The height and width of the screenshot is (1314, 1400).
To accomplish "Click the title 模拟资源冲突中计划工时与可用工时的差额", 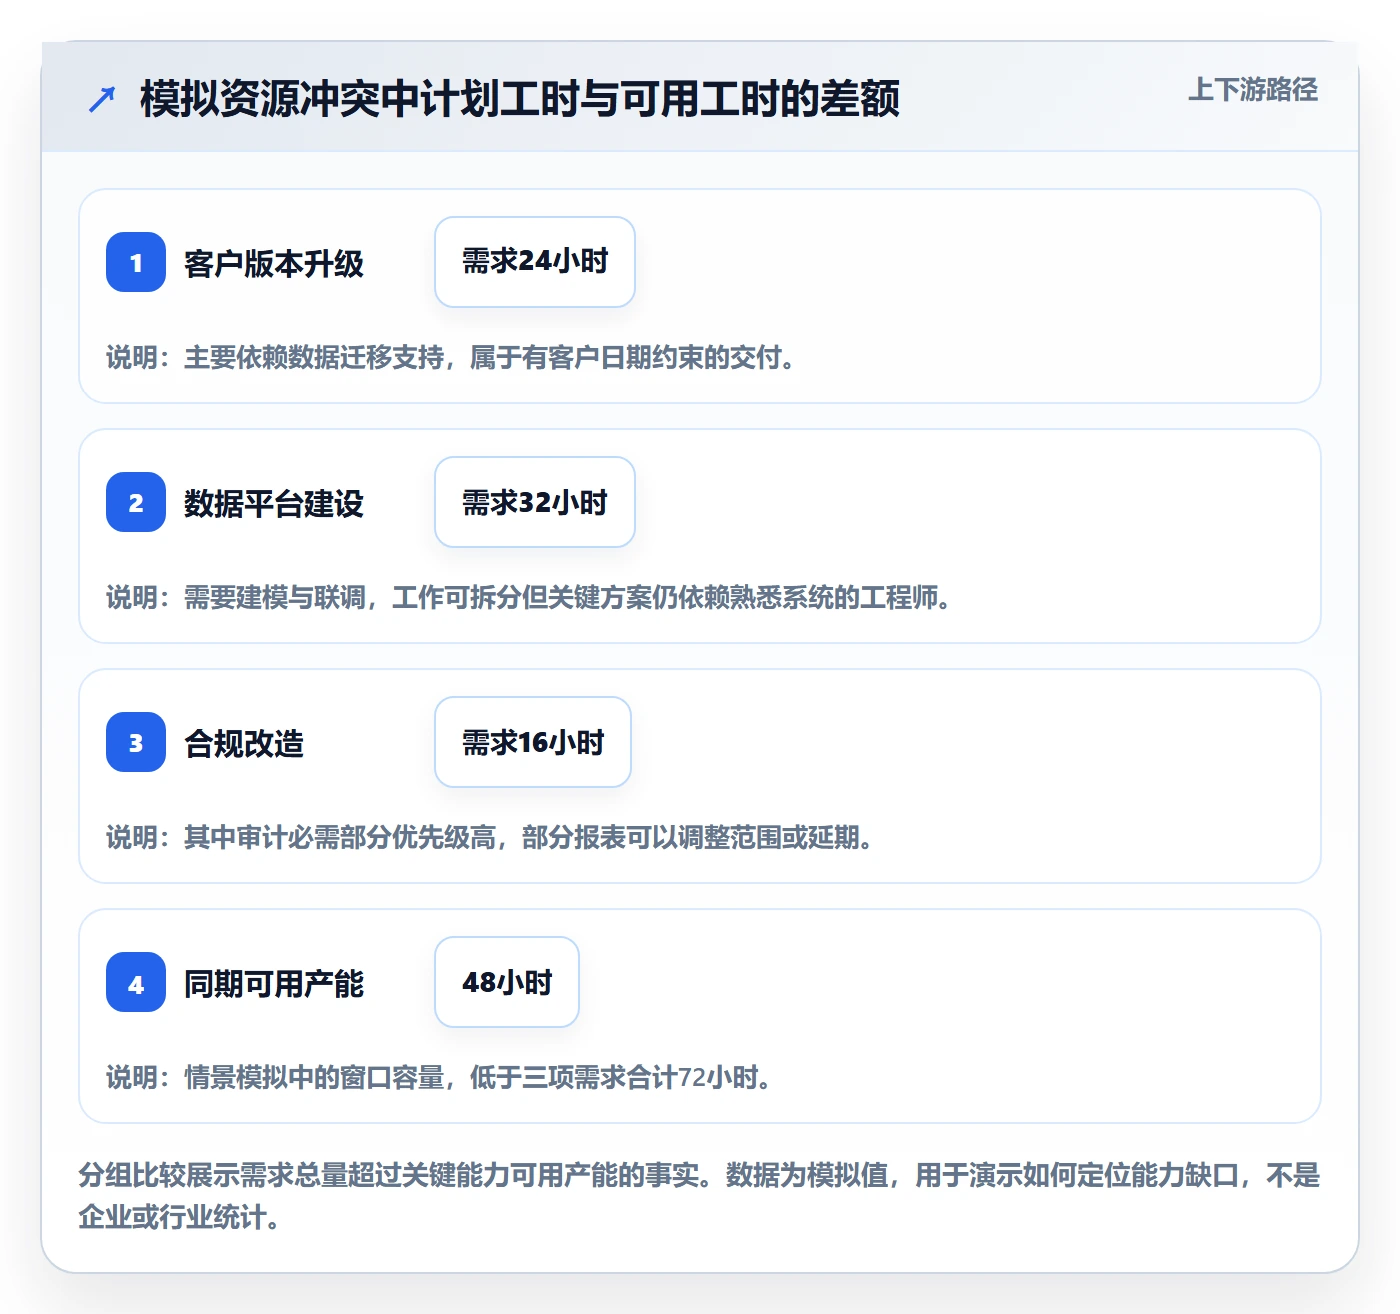I will click(x=520, y=99).
